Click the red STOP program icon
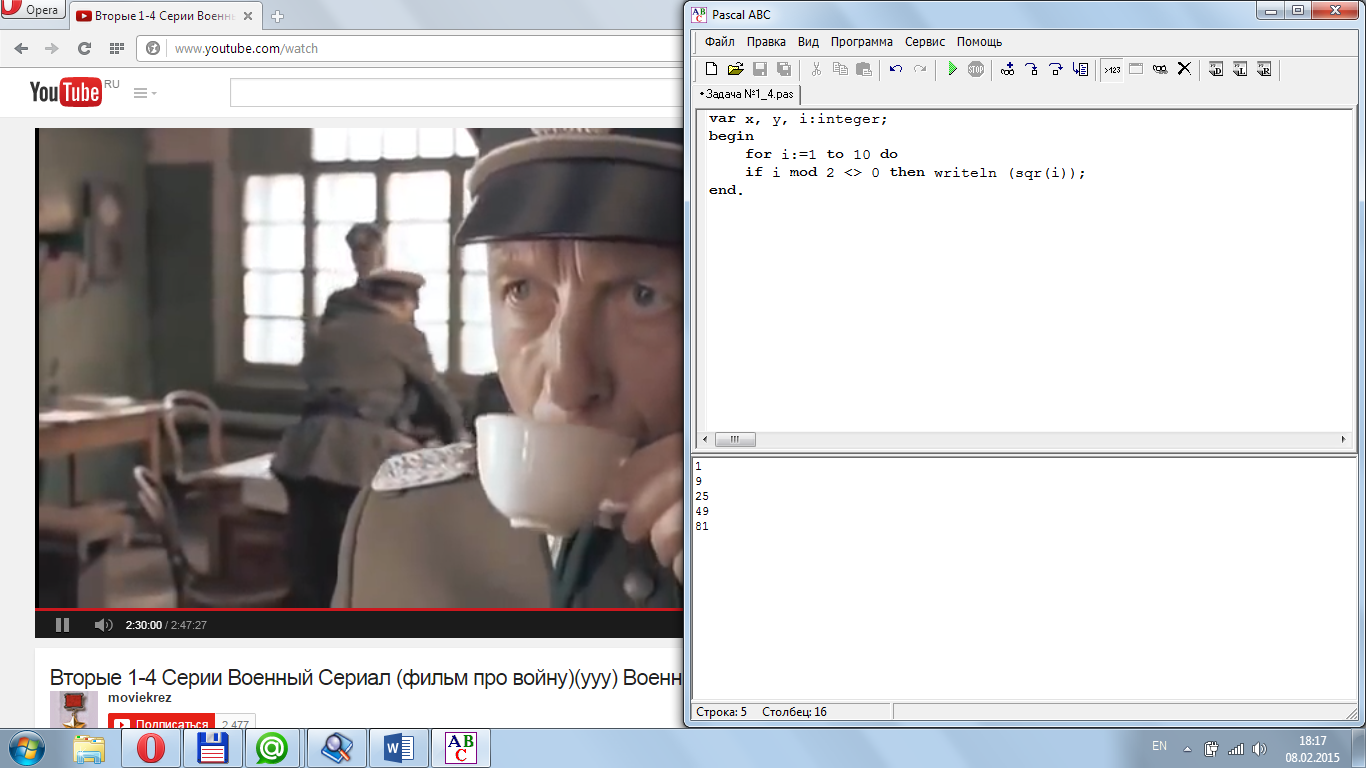Image resolution: width=1366 pixels, height=768 pixels. click(x=976, y=69)
